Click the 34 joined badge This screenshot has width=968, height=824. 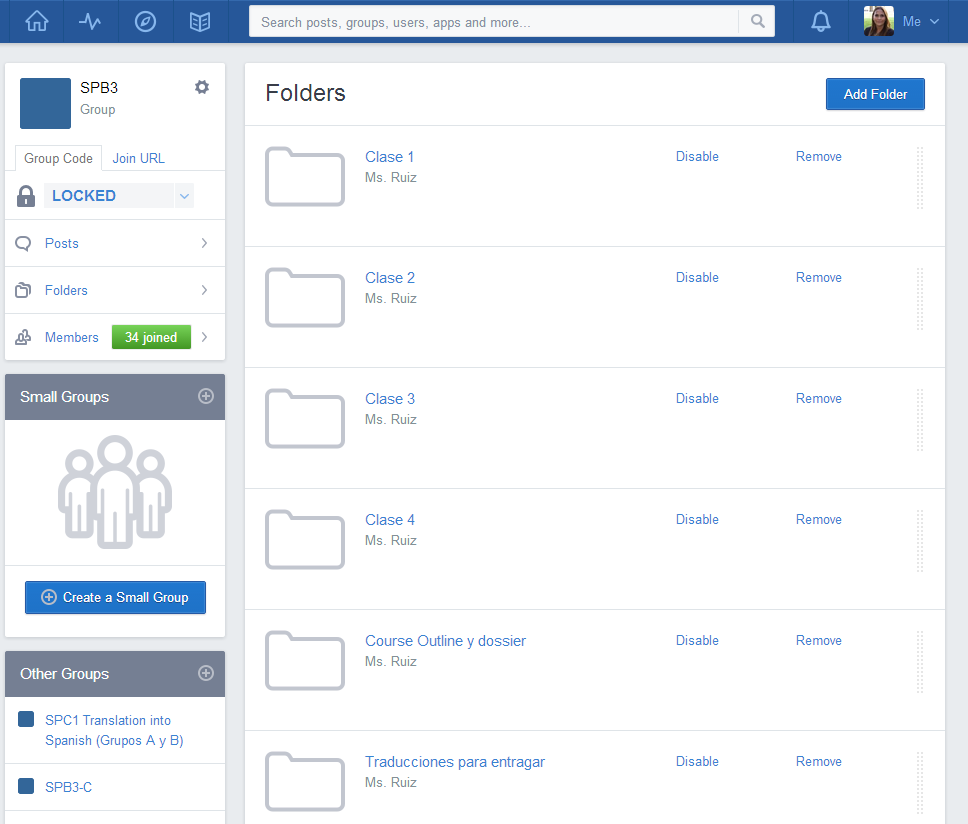(151, 337)
